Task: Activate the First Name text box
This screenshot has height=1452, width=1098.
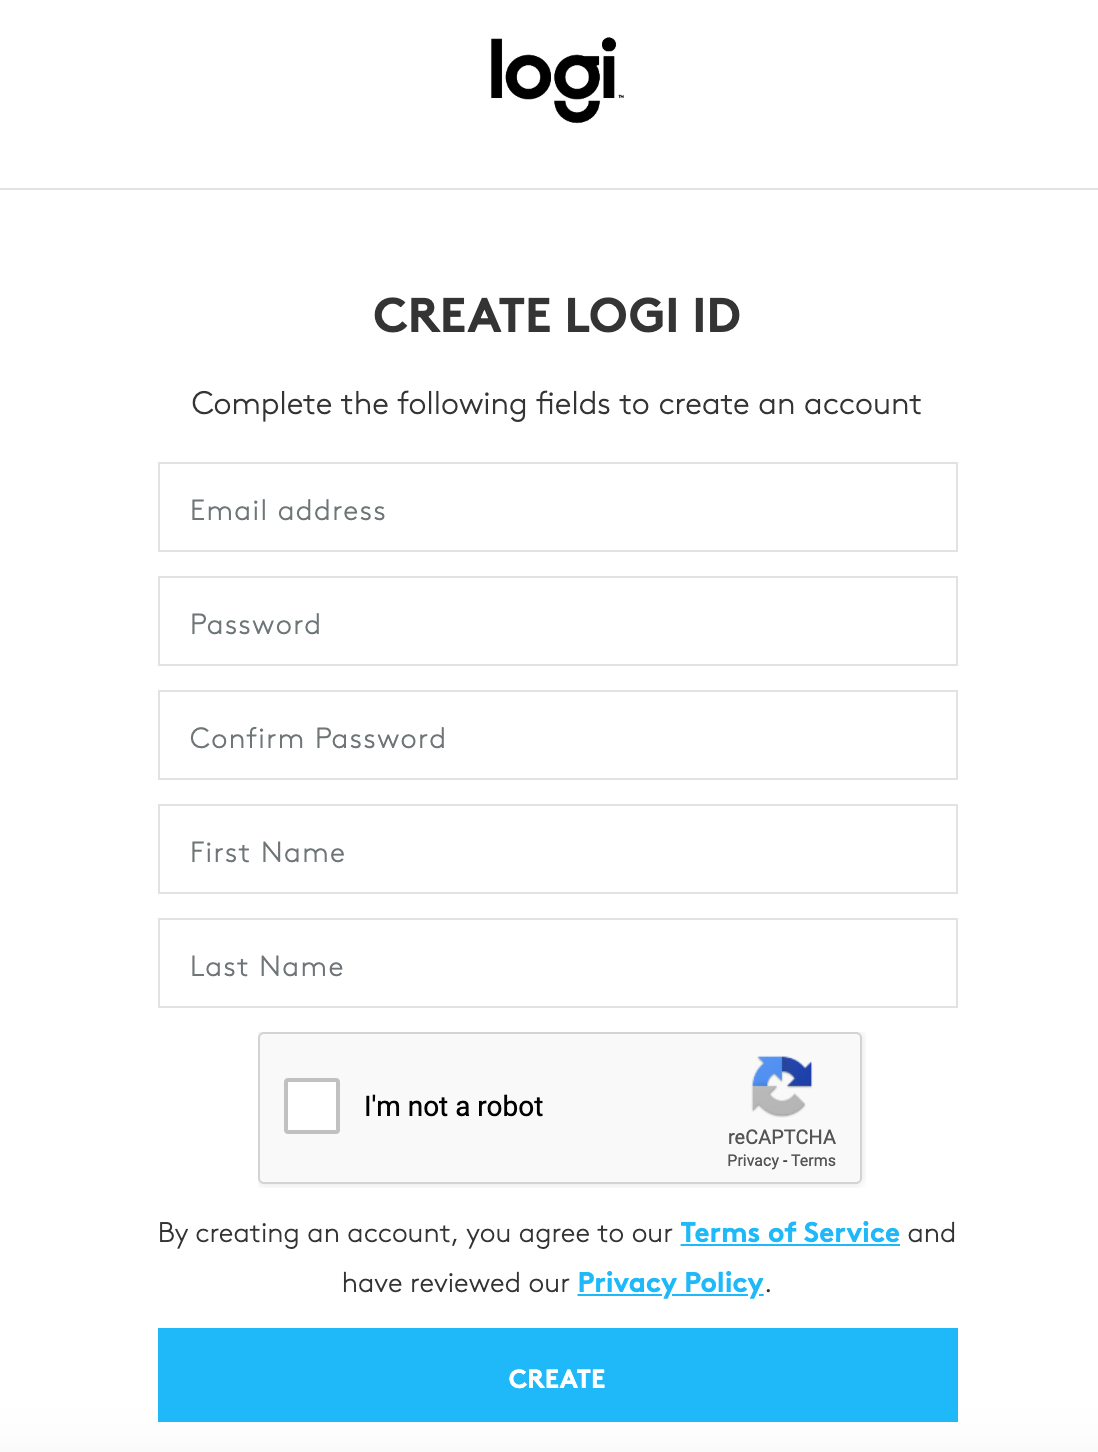Action: 558,849
